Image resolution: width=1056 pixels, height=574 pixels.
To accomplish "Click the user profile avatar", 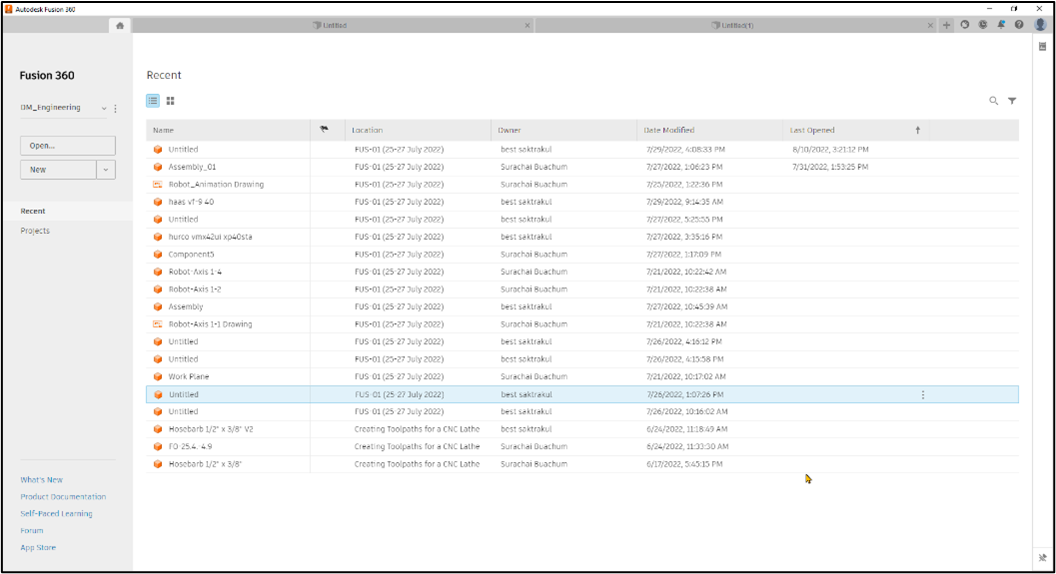I will coord(1040,25).
